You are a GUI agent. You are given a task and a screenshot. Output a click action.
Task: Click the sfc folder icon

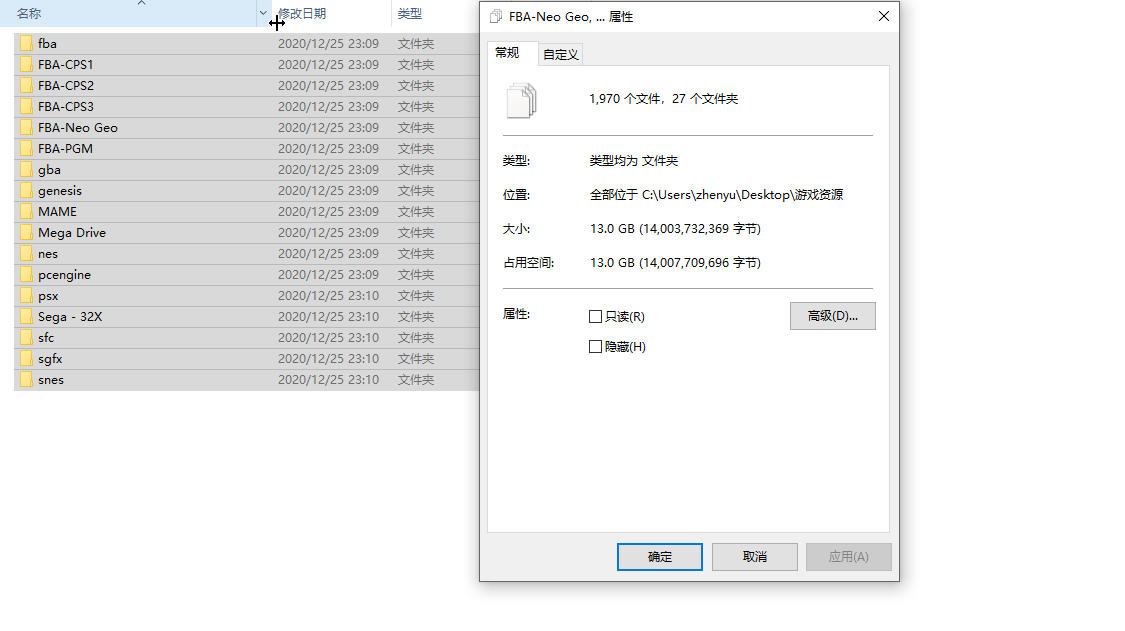[x=27, y=337]
